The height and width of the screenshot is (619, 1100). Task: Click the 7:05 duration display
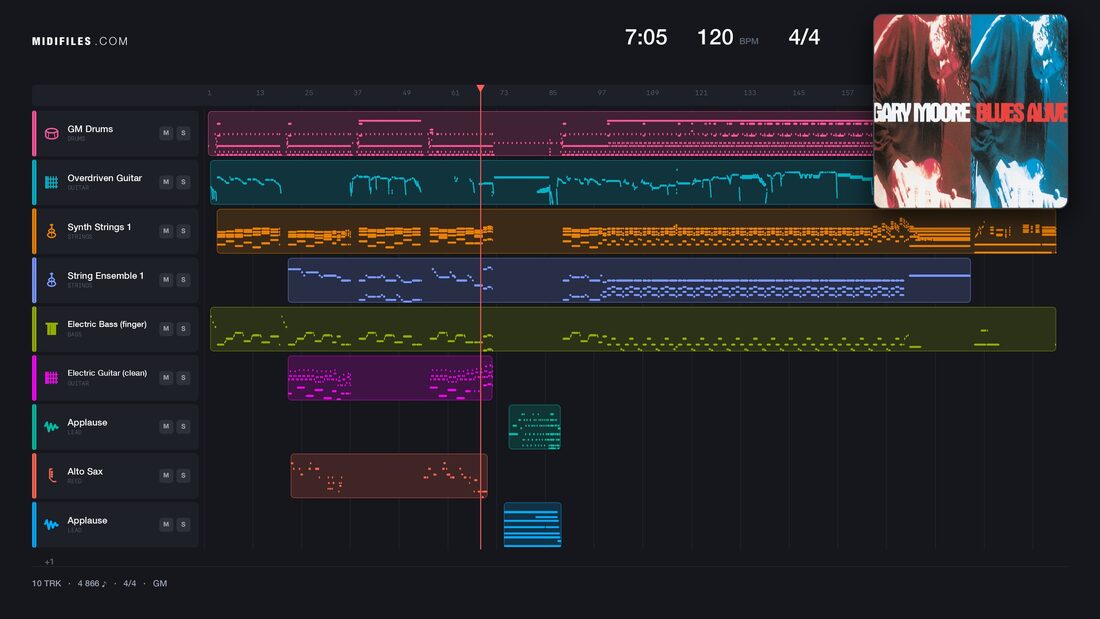coord(646,37)
